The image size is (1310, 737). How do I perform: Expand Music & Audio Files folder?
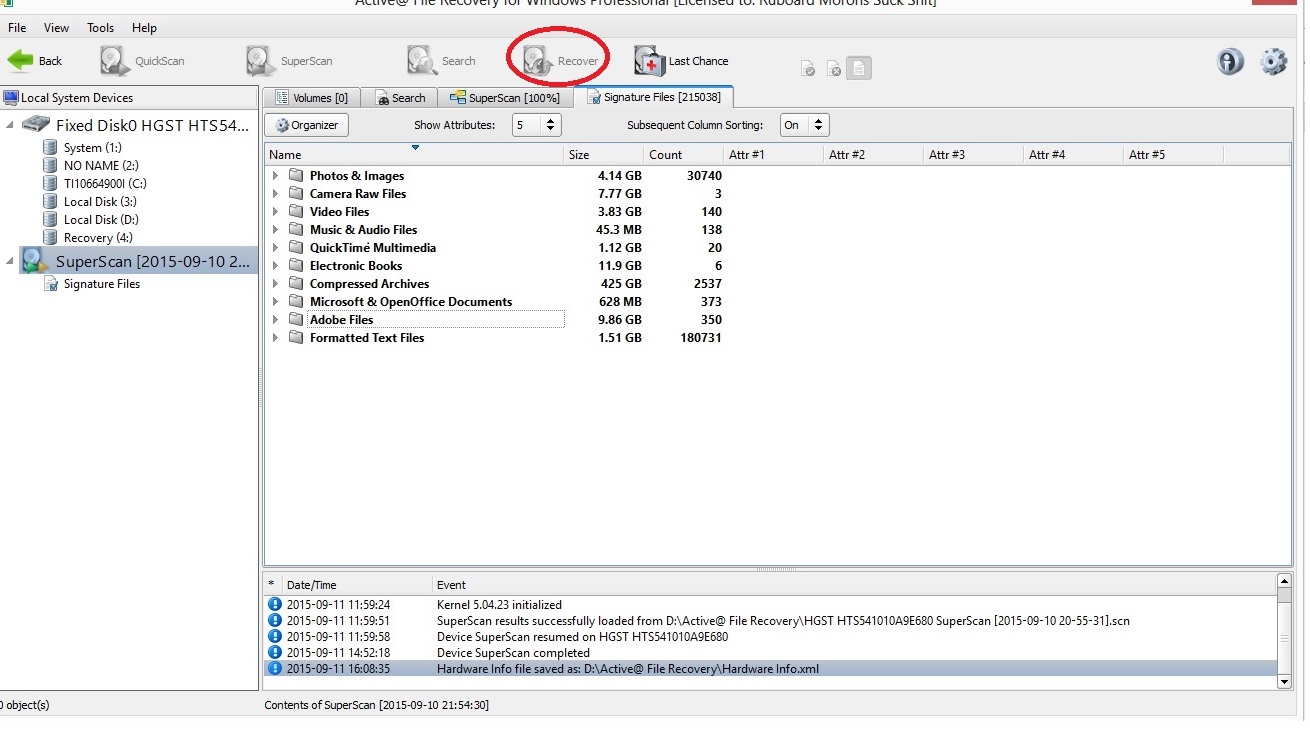coord(276,230)
